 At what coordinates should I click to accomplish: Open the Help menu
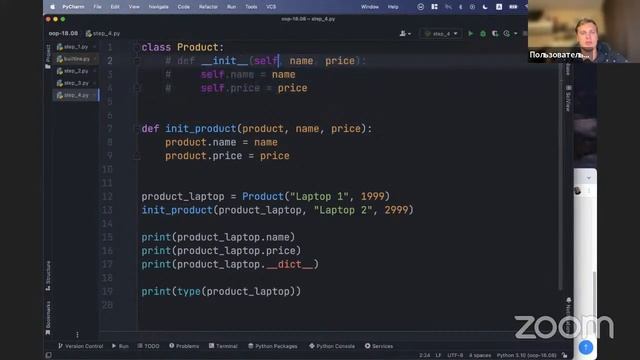(x=393, y=7)
